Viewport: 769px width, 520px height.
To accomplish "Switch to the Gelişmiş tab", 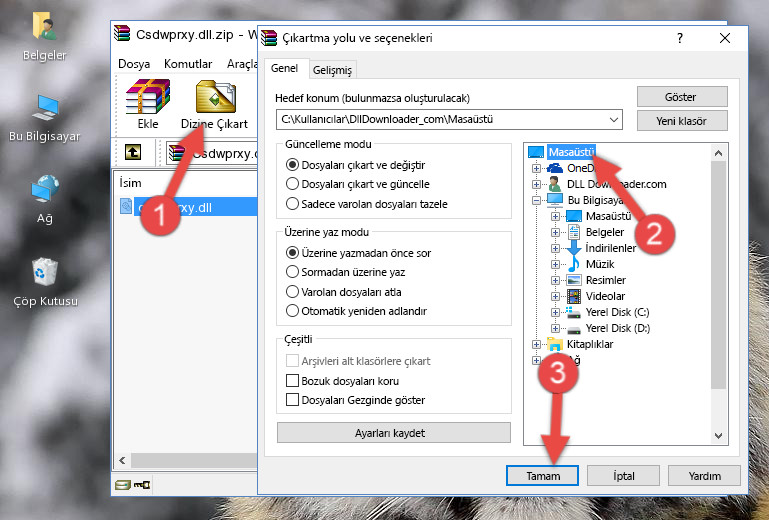I will (x=332, y=70).
